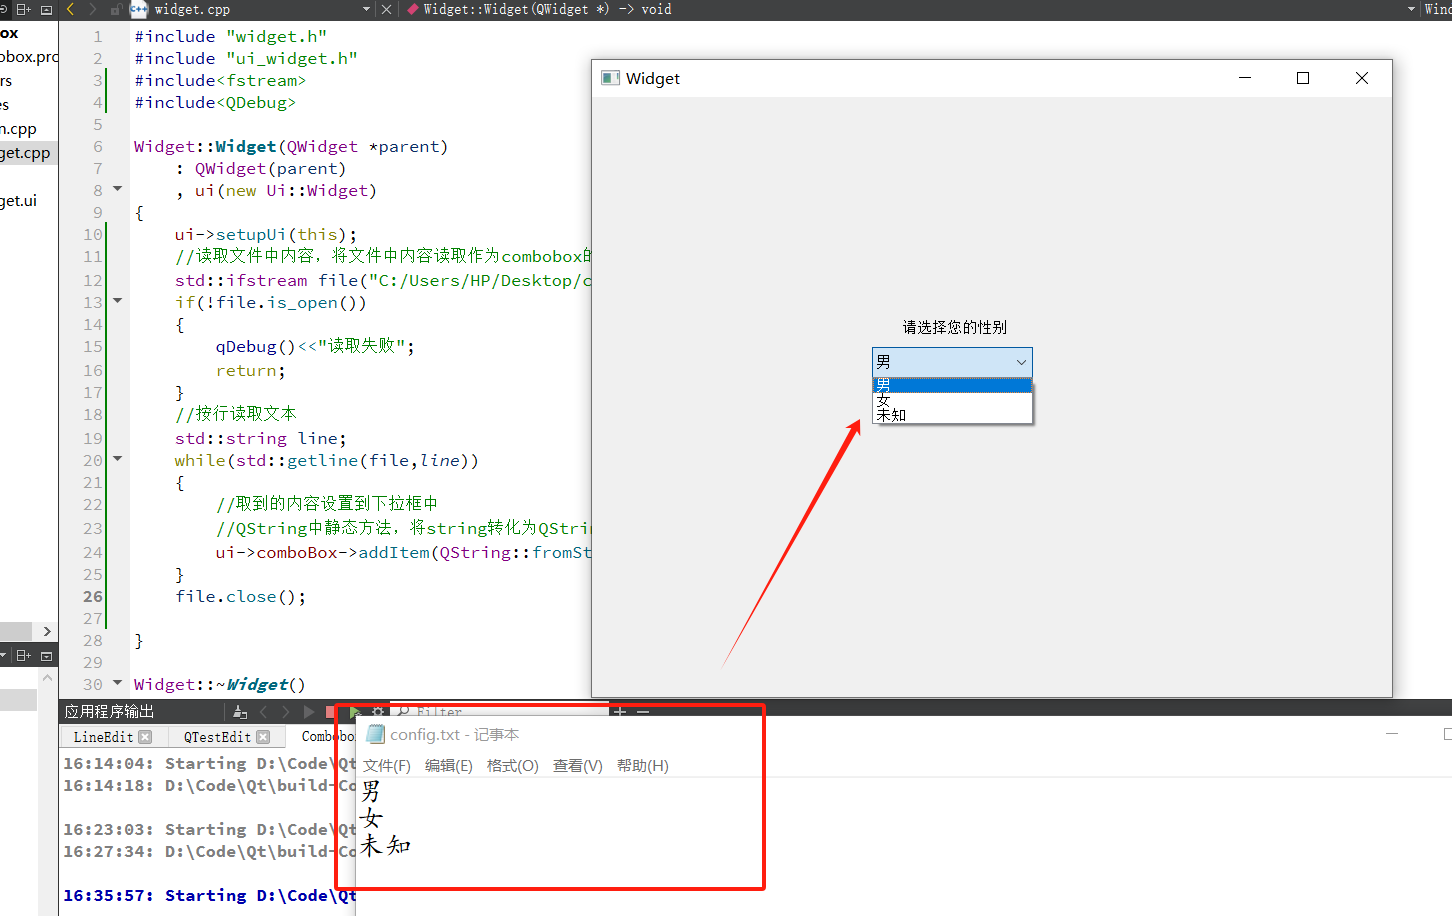The image size is (1452, 916).
Task: Select get.cpp file in project tree
Action: pyautogui.click(x=25, y=153)
